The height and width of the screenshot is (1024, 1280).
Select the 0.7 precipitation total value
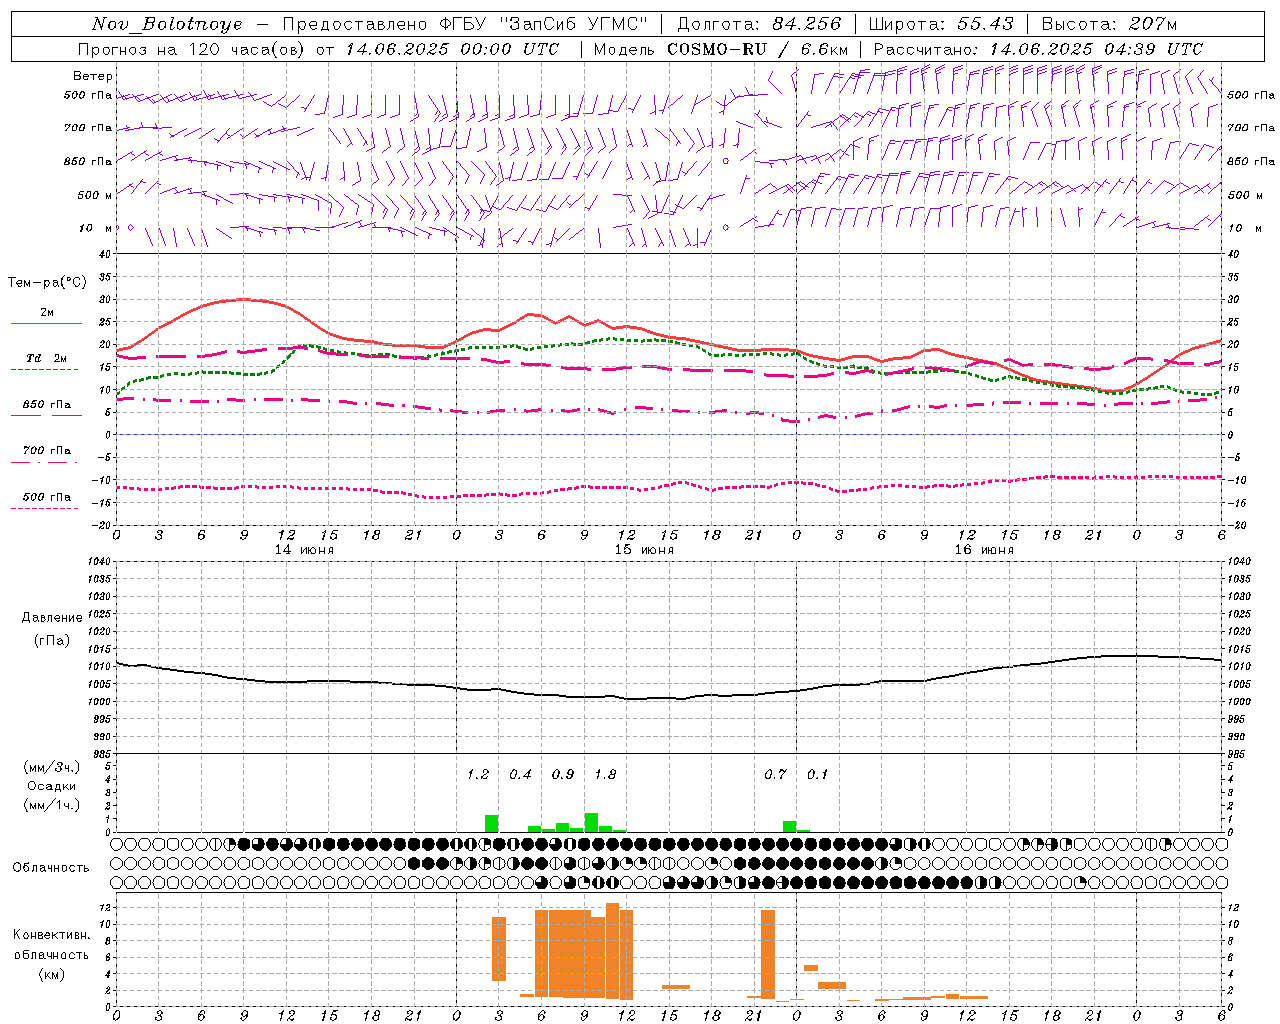[776, 774]
